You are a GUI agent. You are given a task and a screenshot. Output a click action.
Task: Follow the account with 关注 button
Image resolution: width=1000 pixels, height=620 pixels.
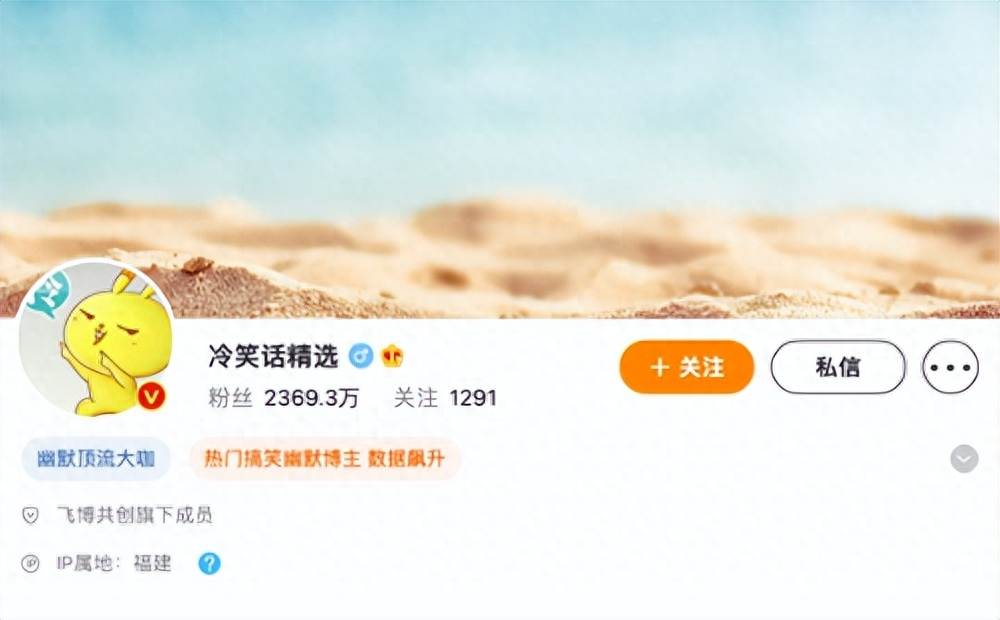point(687,367)
